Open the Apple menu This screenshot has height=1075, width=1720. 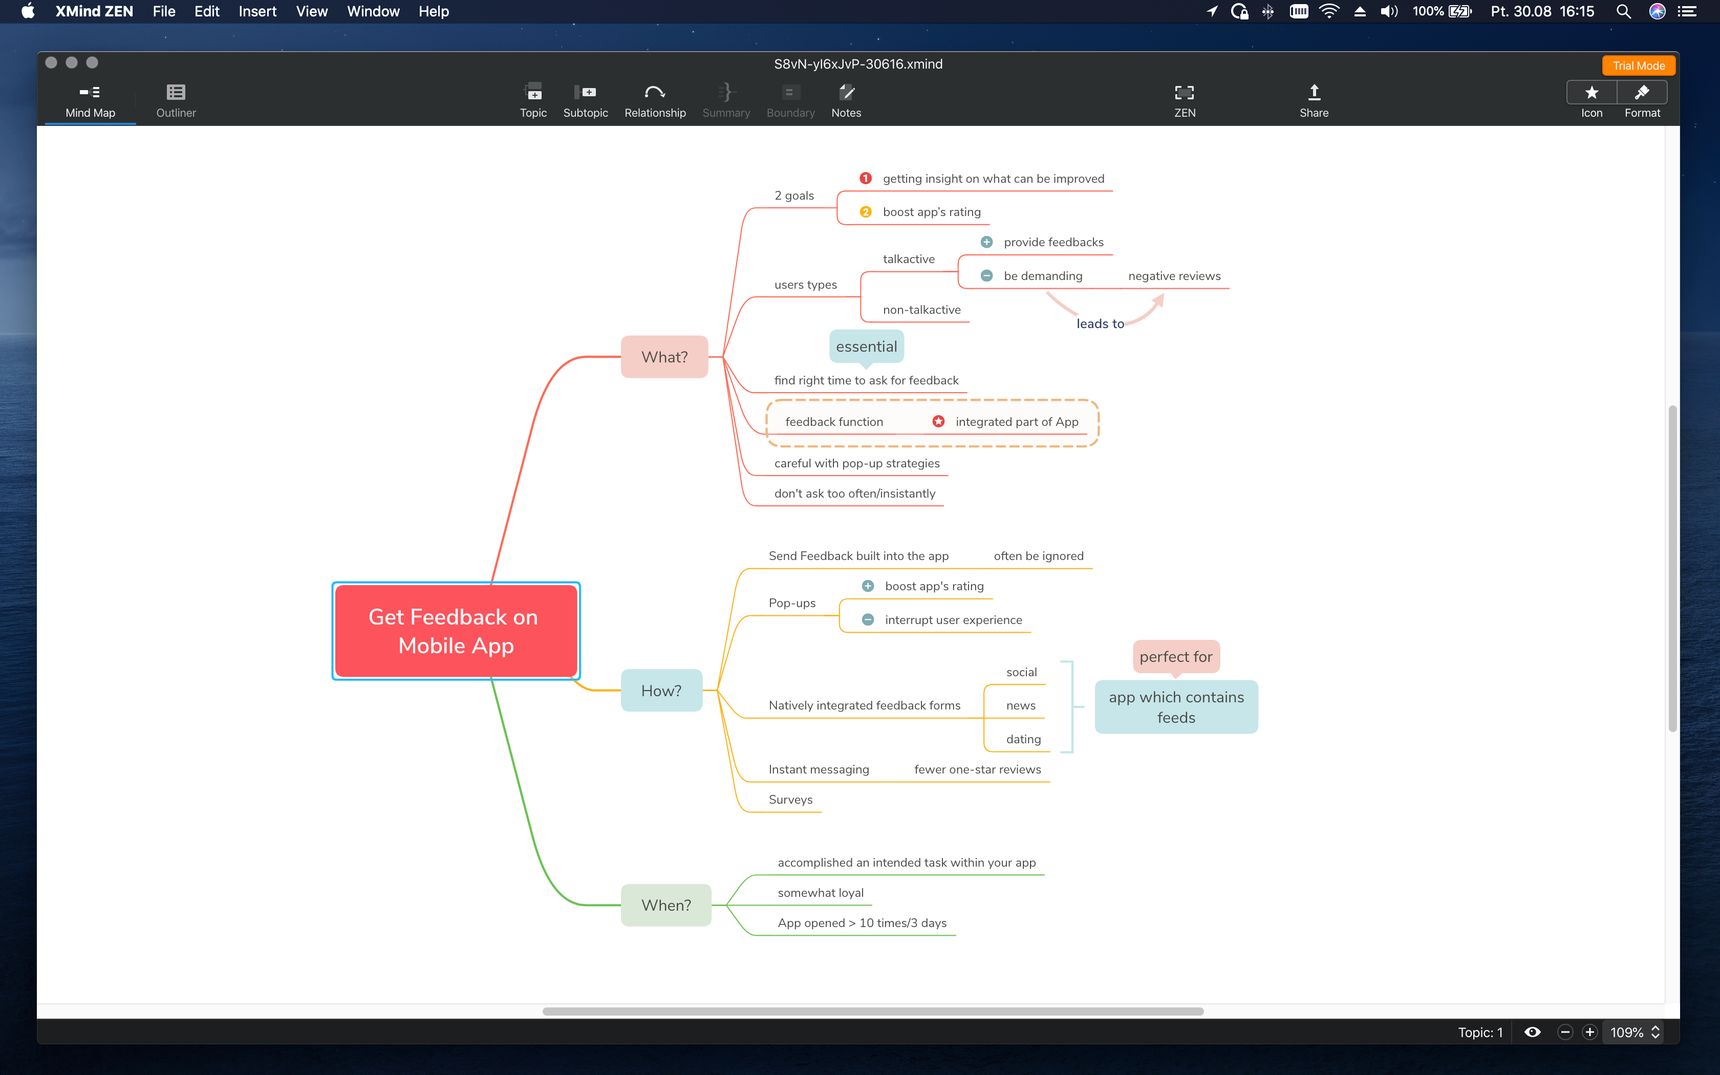[28, 11]
